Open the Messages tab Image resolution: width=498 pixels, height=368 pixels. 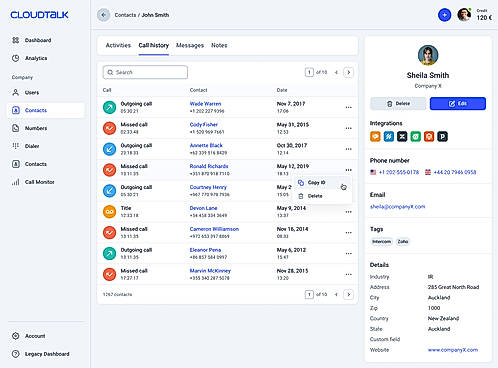pyautogui.click(x=190, y=45)
